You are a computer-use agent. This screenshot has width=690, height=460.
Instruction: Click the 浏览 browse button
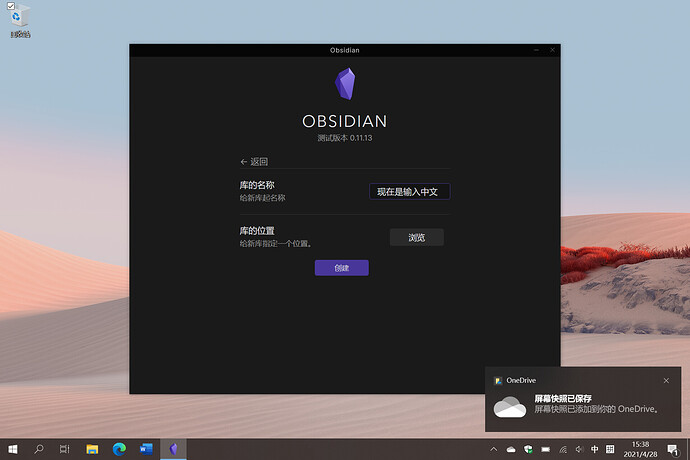(x=416, y=237)
